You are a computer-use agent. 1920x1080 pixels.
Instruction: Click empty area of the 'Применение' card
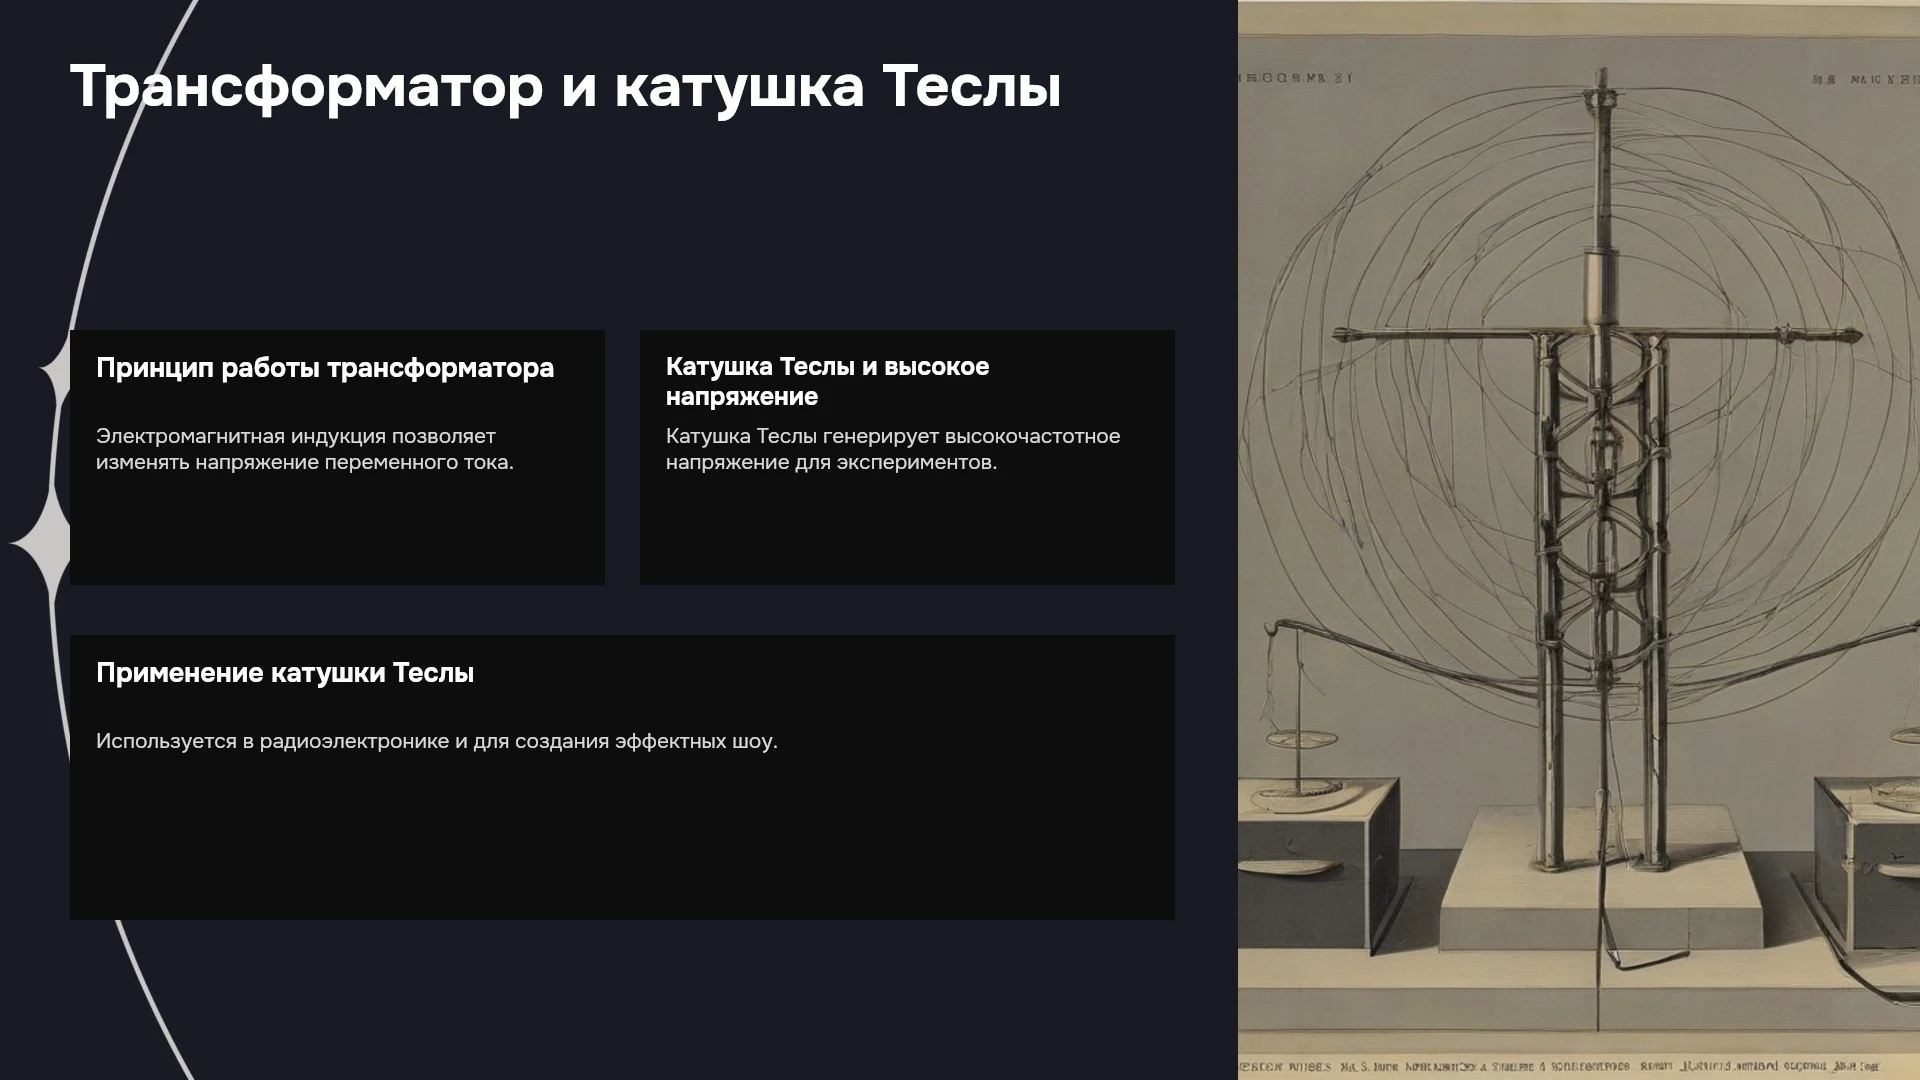point(622,840)
